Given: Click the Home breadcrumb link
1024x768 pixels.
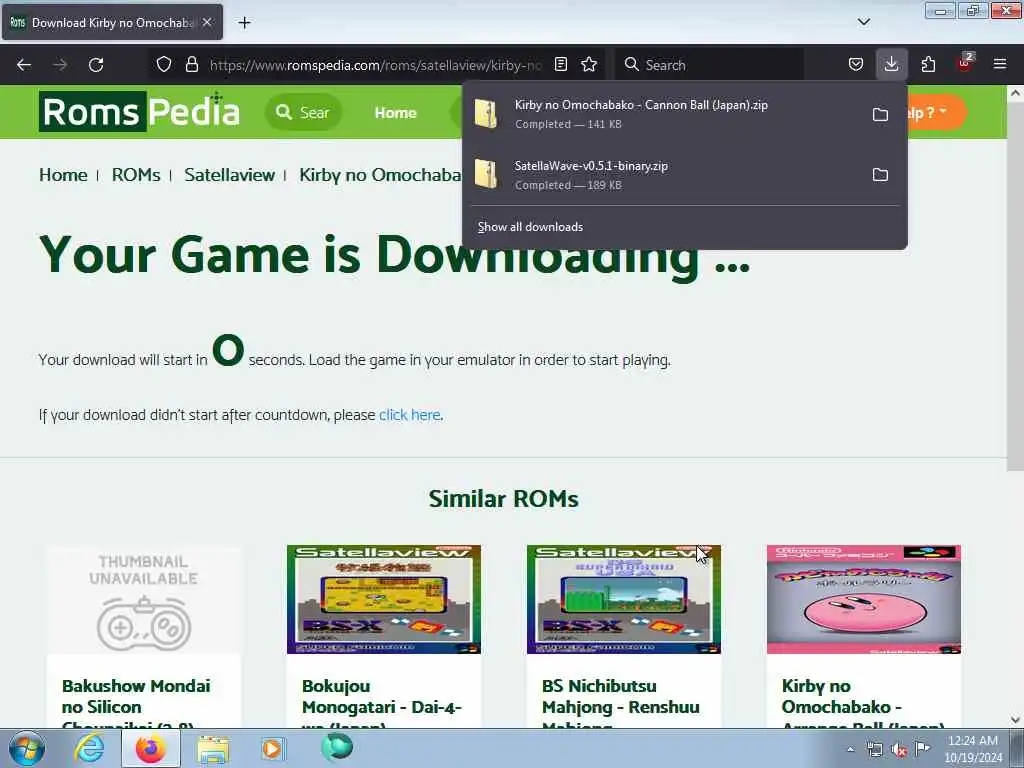Looking at the screenshot, I should click(x=63, y=175).
